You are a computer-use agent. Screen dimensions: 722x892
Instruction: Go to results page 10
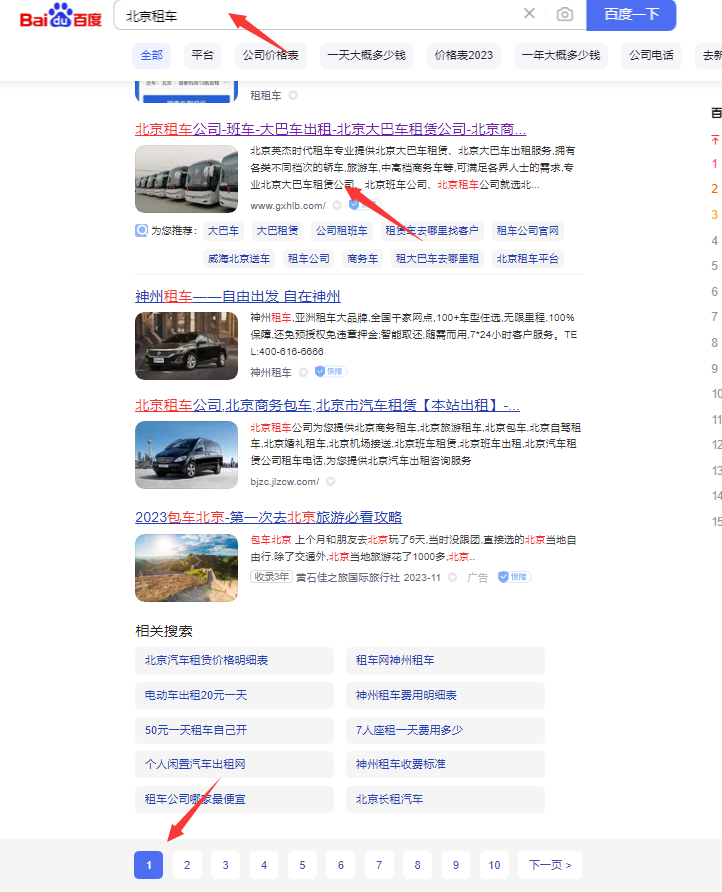click(x=494, y=865)
